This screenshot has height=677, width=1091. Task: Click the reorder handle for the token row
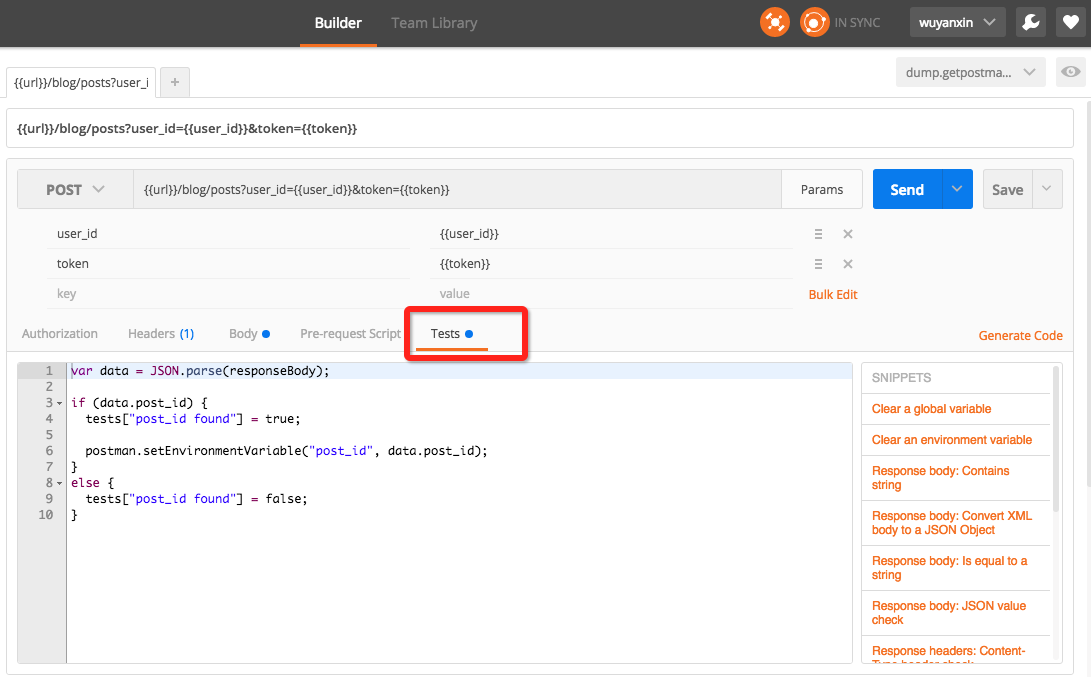coord(818,264)
